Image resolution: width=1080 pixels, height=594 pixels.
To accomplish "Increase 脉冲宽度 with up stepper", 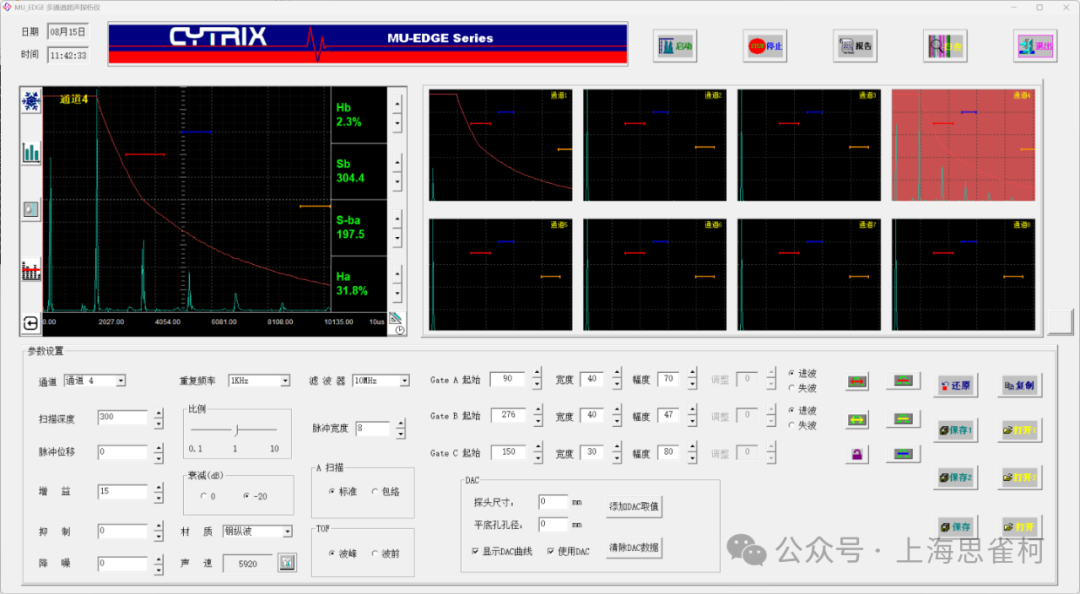I will [x=401, y=424].
